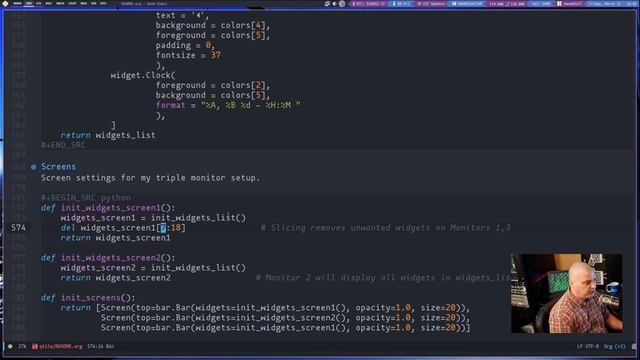Click the qtile/README.org buffer name

coord(60,347)
